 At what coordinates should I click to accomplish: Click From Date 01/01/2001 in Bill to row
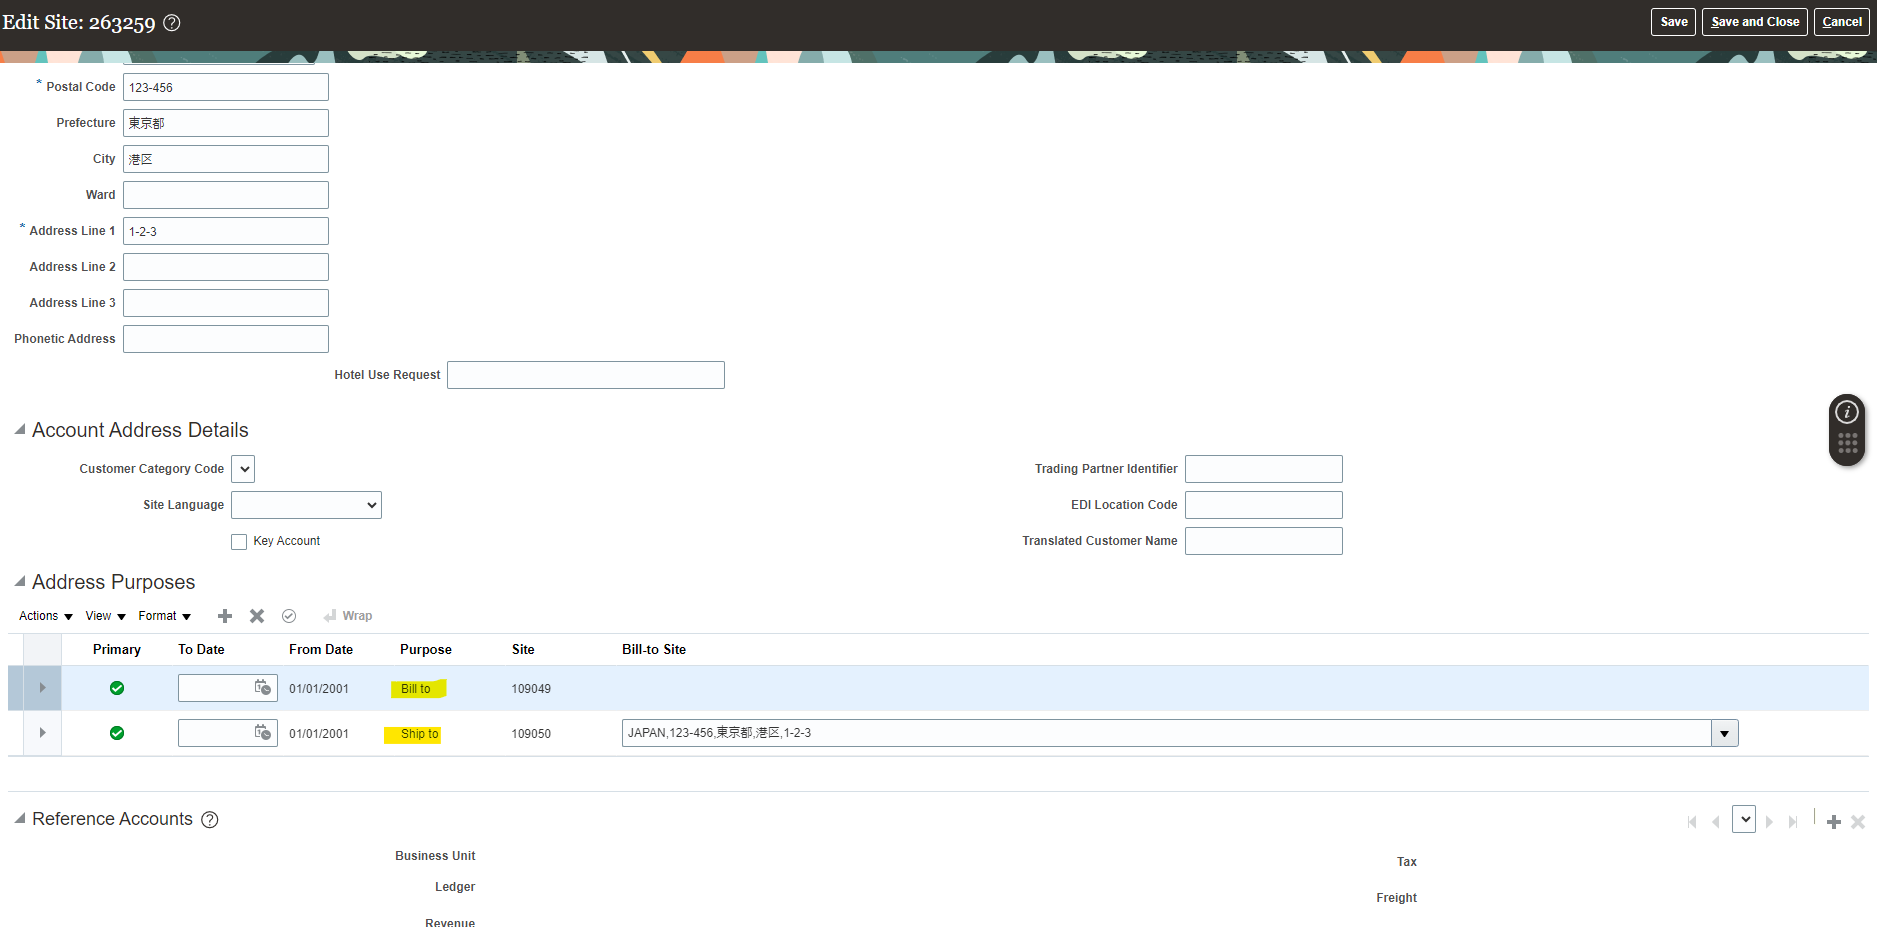tap(319, 689)
